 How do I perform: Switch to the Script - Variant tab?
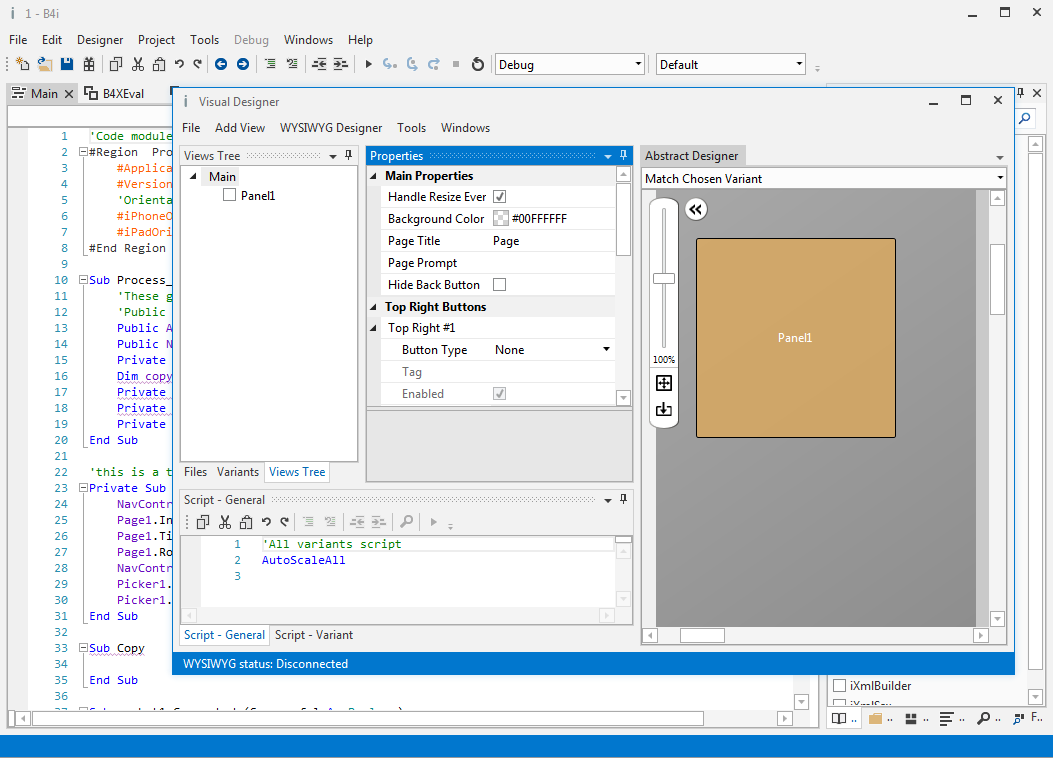click(314, 635)
